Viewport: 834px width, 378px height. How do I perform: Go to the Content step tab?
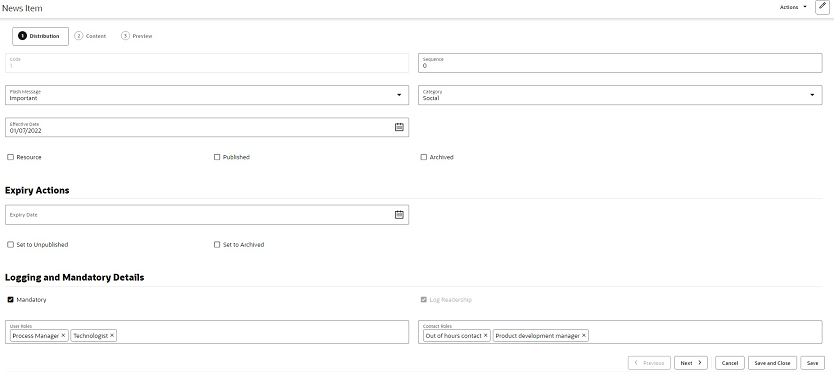point(90,36)
